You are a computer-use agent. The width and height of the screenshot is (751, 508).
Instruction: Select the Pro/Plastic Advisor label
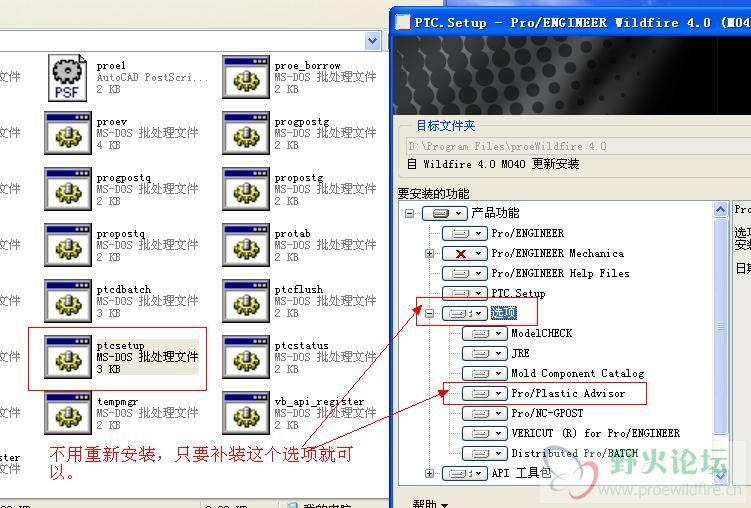[x=568, y=394]
